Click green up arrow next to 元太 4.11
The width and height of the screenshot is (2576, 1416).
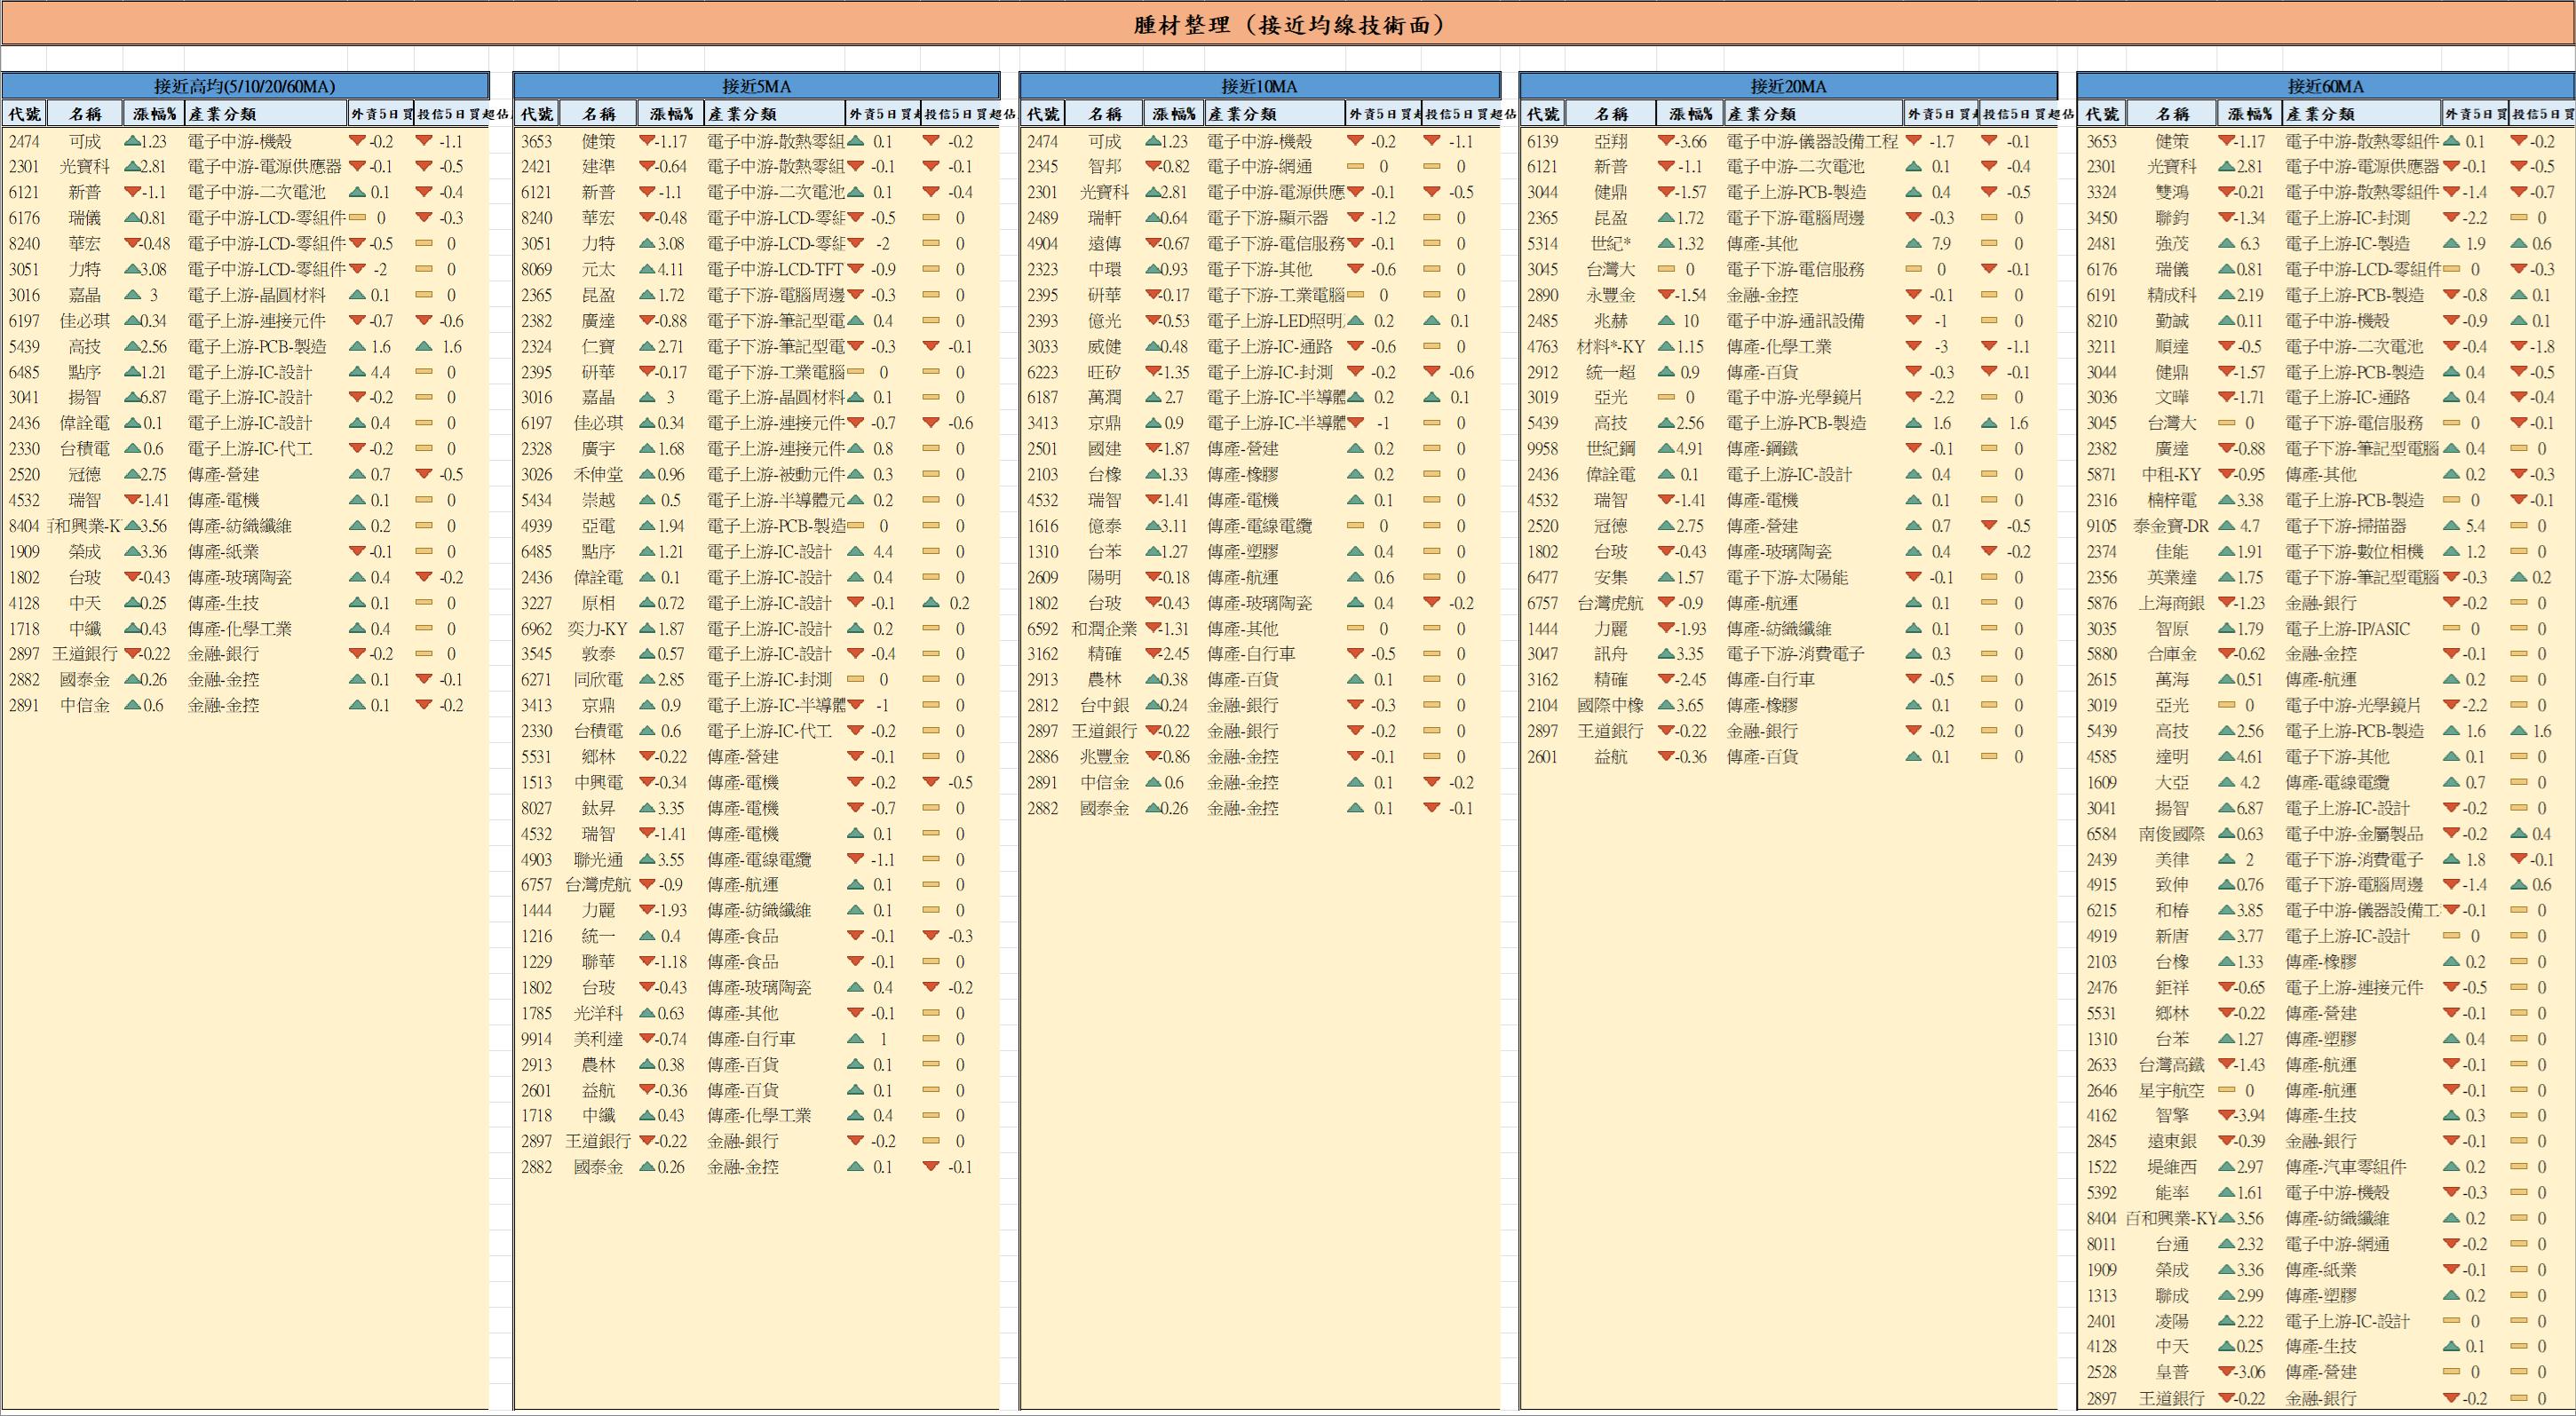(647, 269)
